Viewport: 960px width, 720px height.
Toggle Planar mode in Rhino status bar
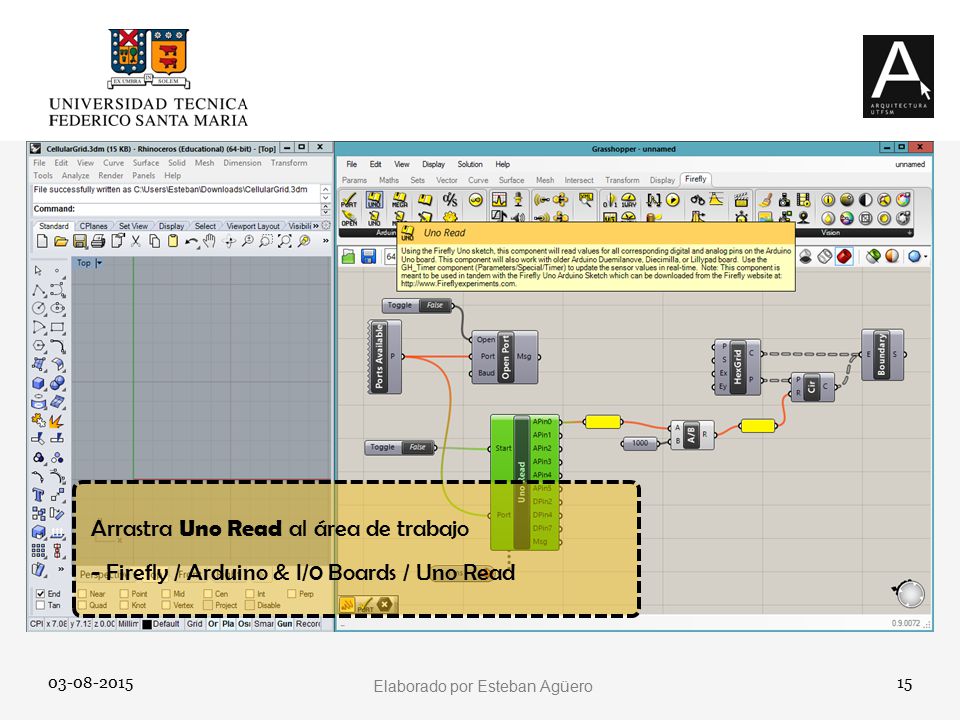tap(228, 624)
